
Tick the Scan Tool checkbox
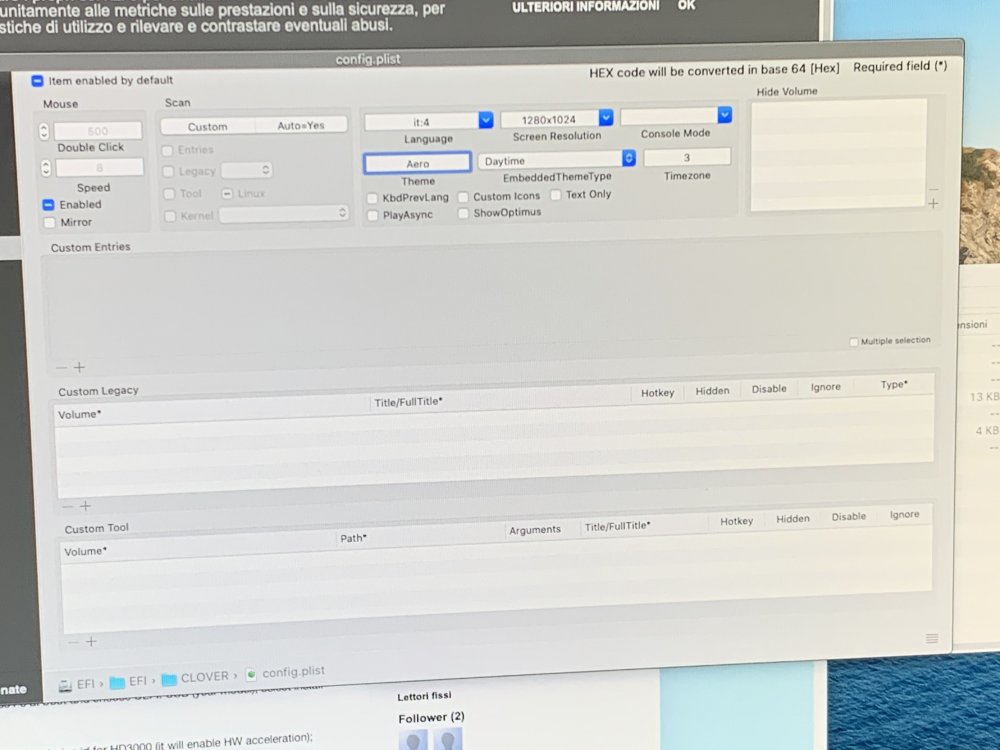point(169,194)
